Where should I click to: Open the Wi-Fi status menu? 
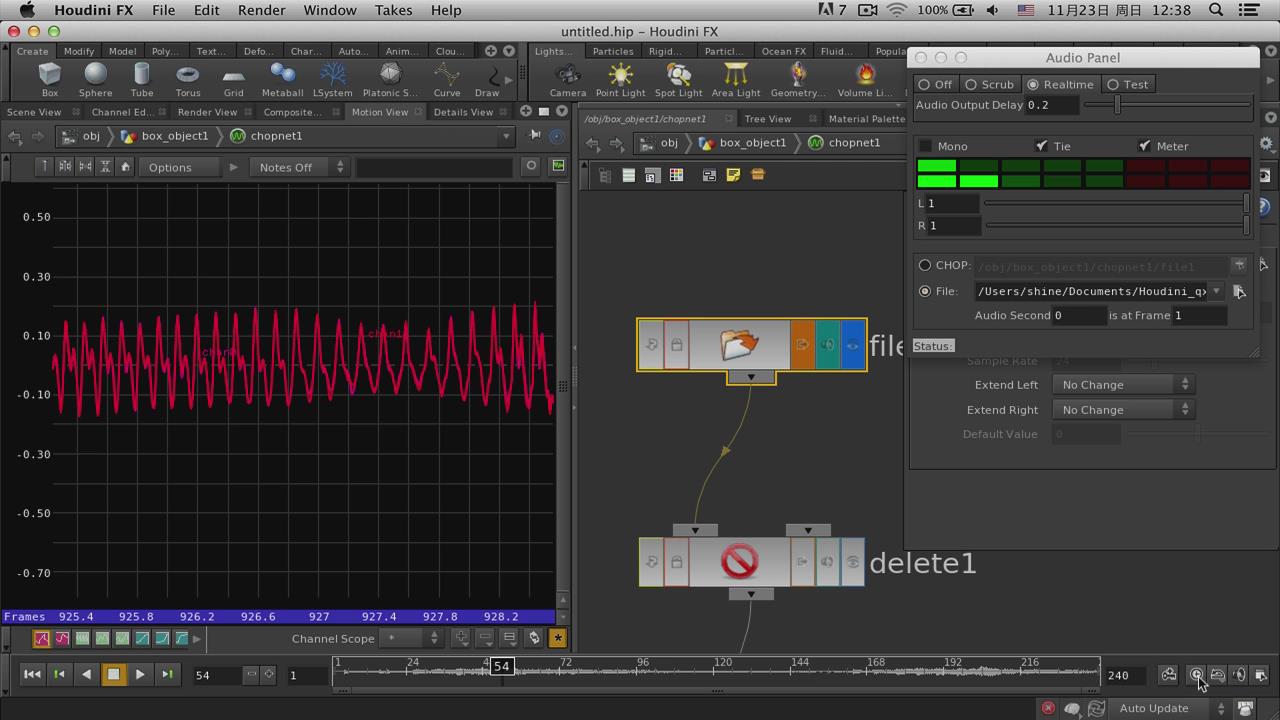tap(896, 10)
